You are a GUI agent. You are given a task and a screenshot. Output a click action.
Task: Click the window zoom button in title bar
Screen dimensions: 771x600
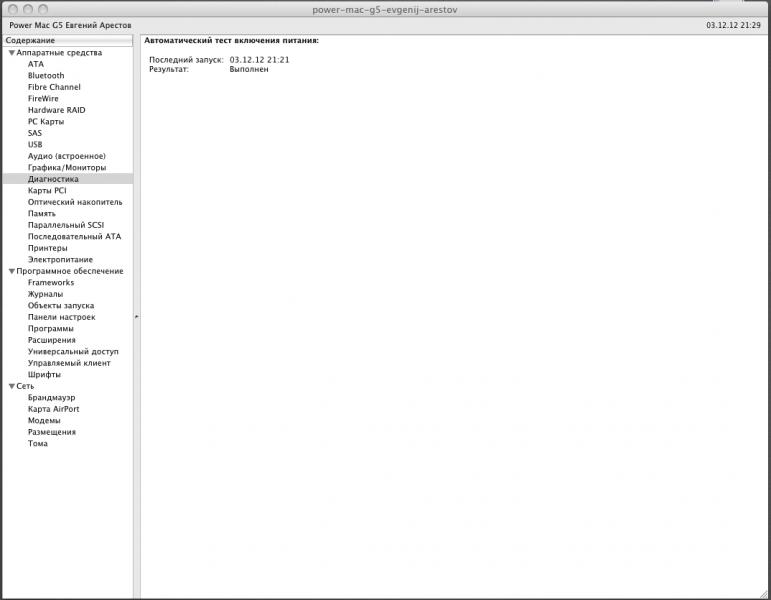43,9
